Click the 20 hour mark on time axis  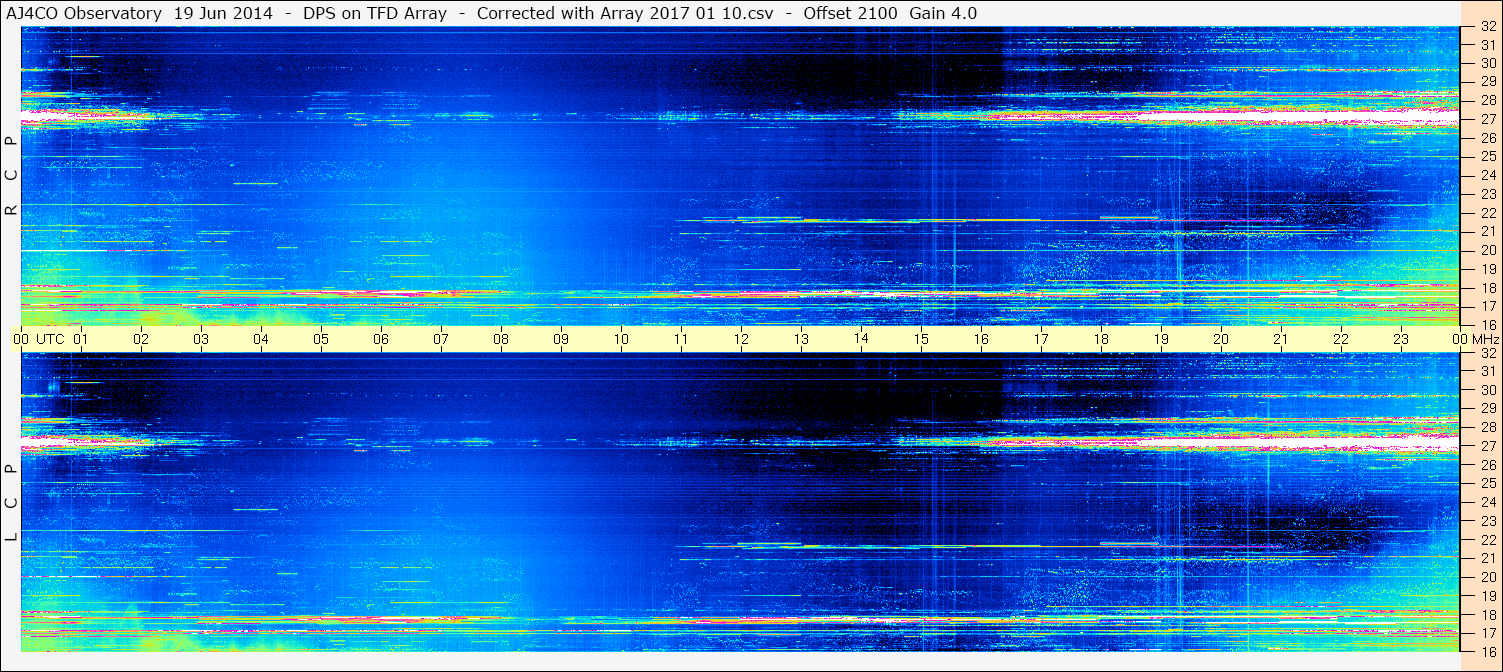pos(1221,339)
